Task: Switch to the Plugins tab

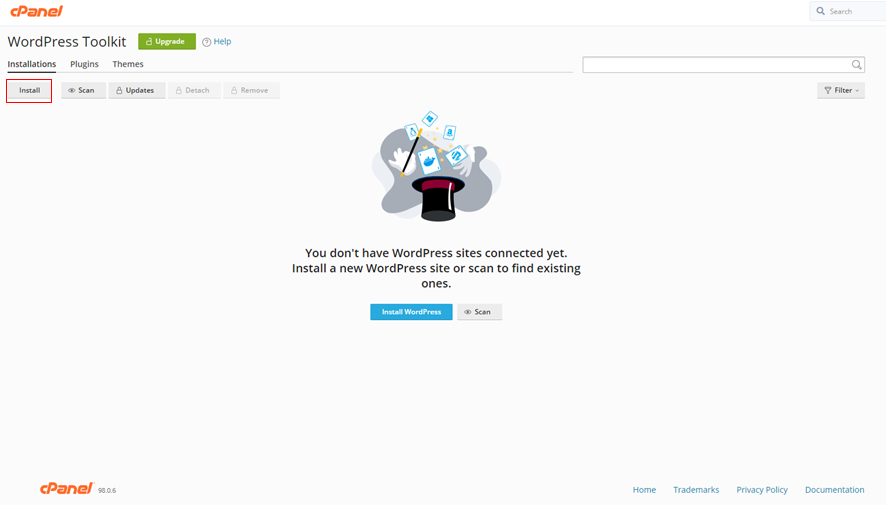Action: click(84, 64)
